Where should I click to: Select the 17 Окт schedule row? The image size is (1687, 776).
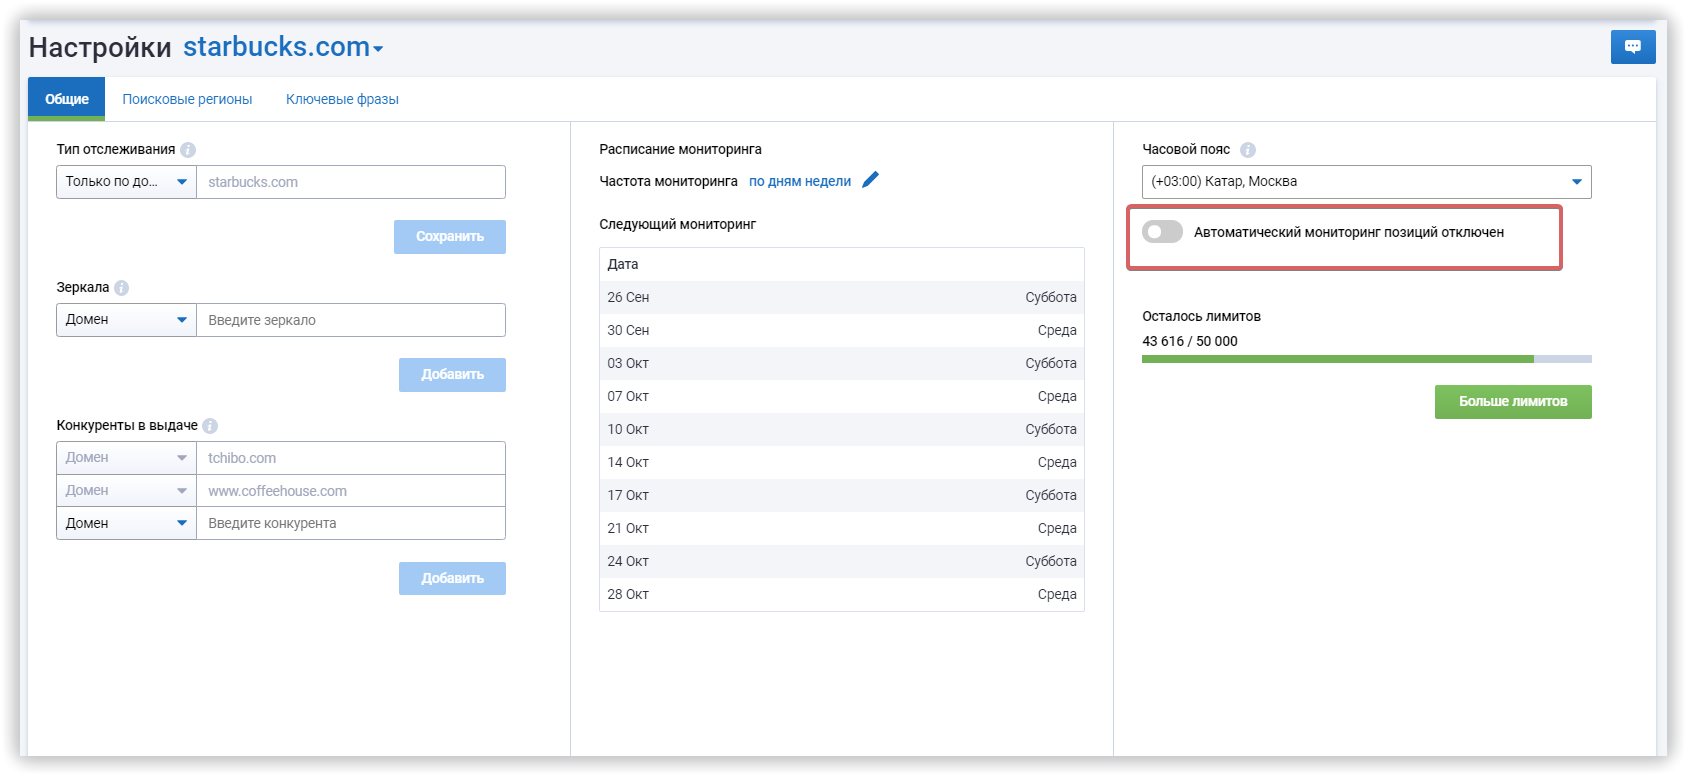pyautogui.click(x=842, y=495)
